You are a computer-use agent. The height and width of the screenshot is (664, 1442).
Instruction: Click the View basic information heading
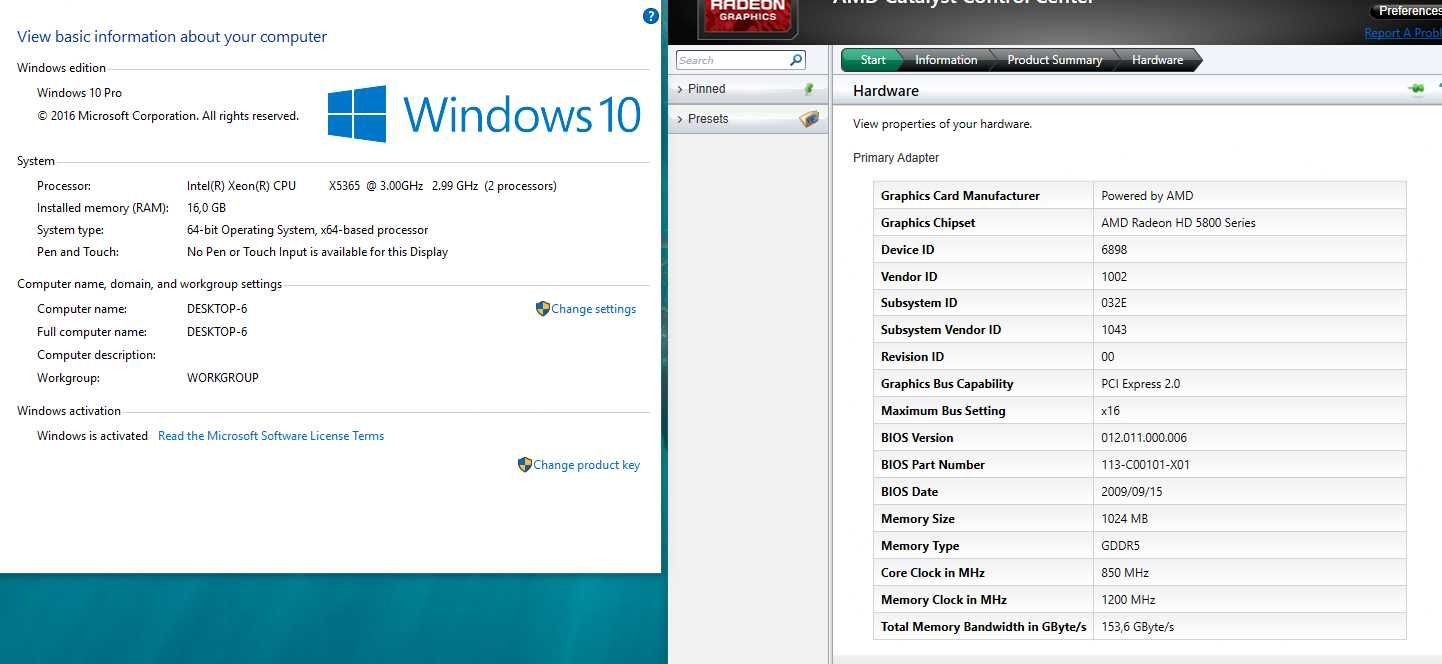click(x=172, y=37)
